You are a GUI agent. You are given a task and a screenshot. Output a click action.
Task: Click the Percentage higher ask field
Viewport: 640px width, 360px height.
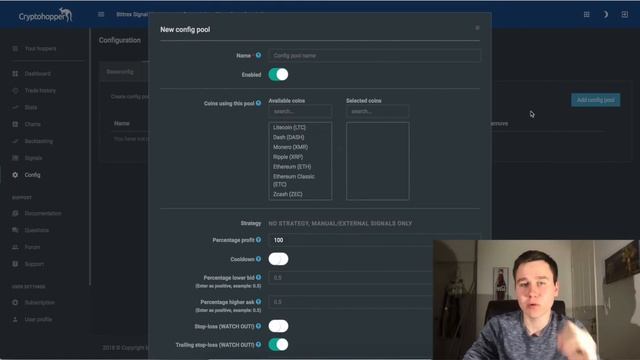click(x=351, y=302)
